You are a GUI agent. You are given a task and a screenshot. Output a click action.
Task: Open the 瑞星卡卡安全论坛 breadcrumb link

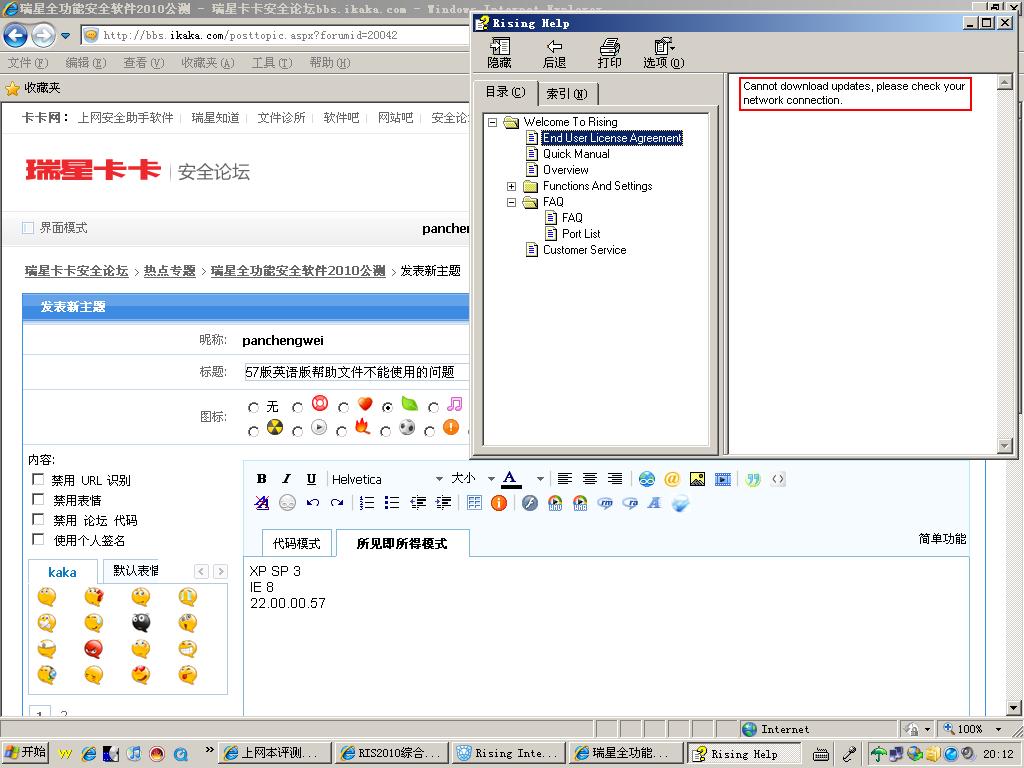point(76,271)
